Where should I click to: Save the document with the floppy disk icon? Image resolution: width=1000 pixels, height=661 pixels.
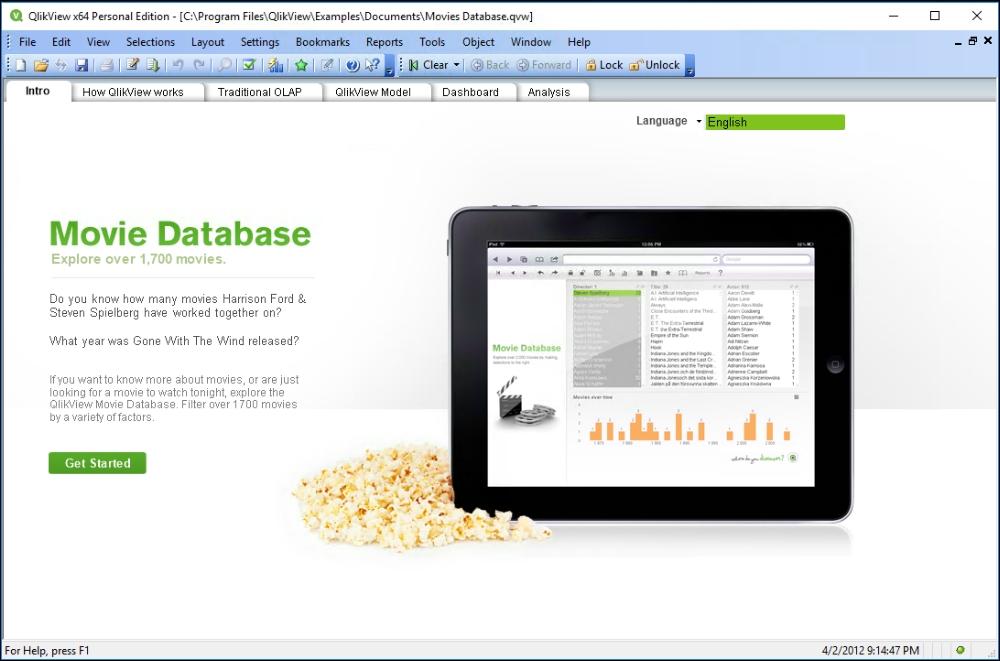82,65
